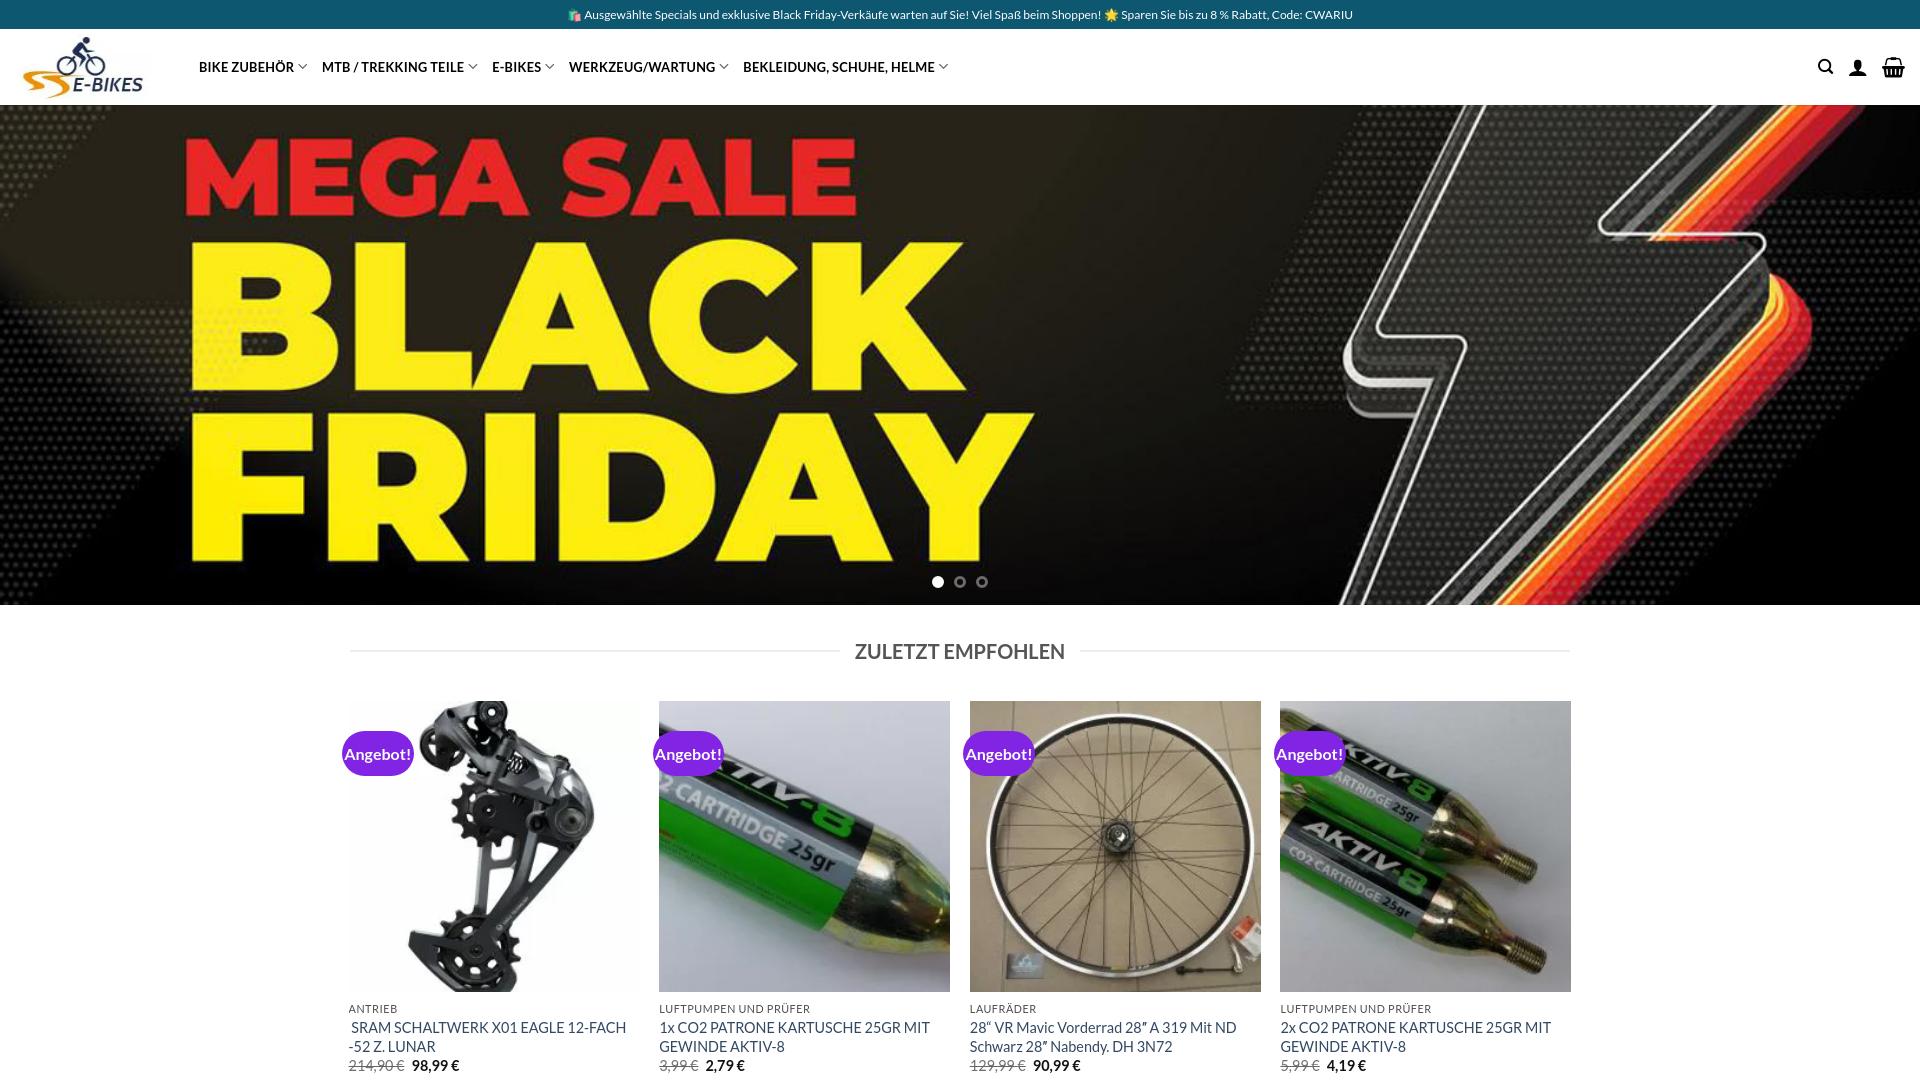Viewport: 1920px width, 1080px height.
Task: Expand the Werkzeug/Wartung dropdown
Action: coord(649,67)
